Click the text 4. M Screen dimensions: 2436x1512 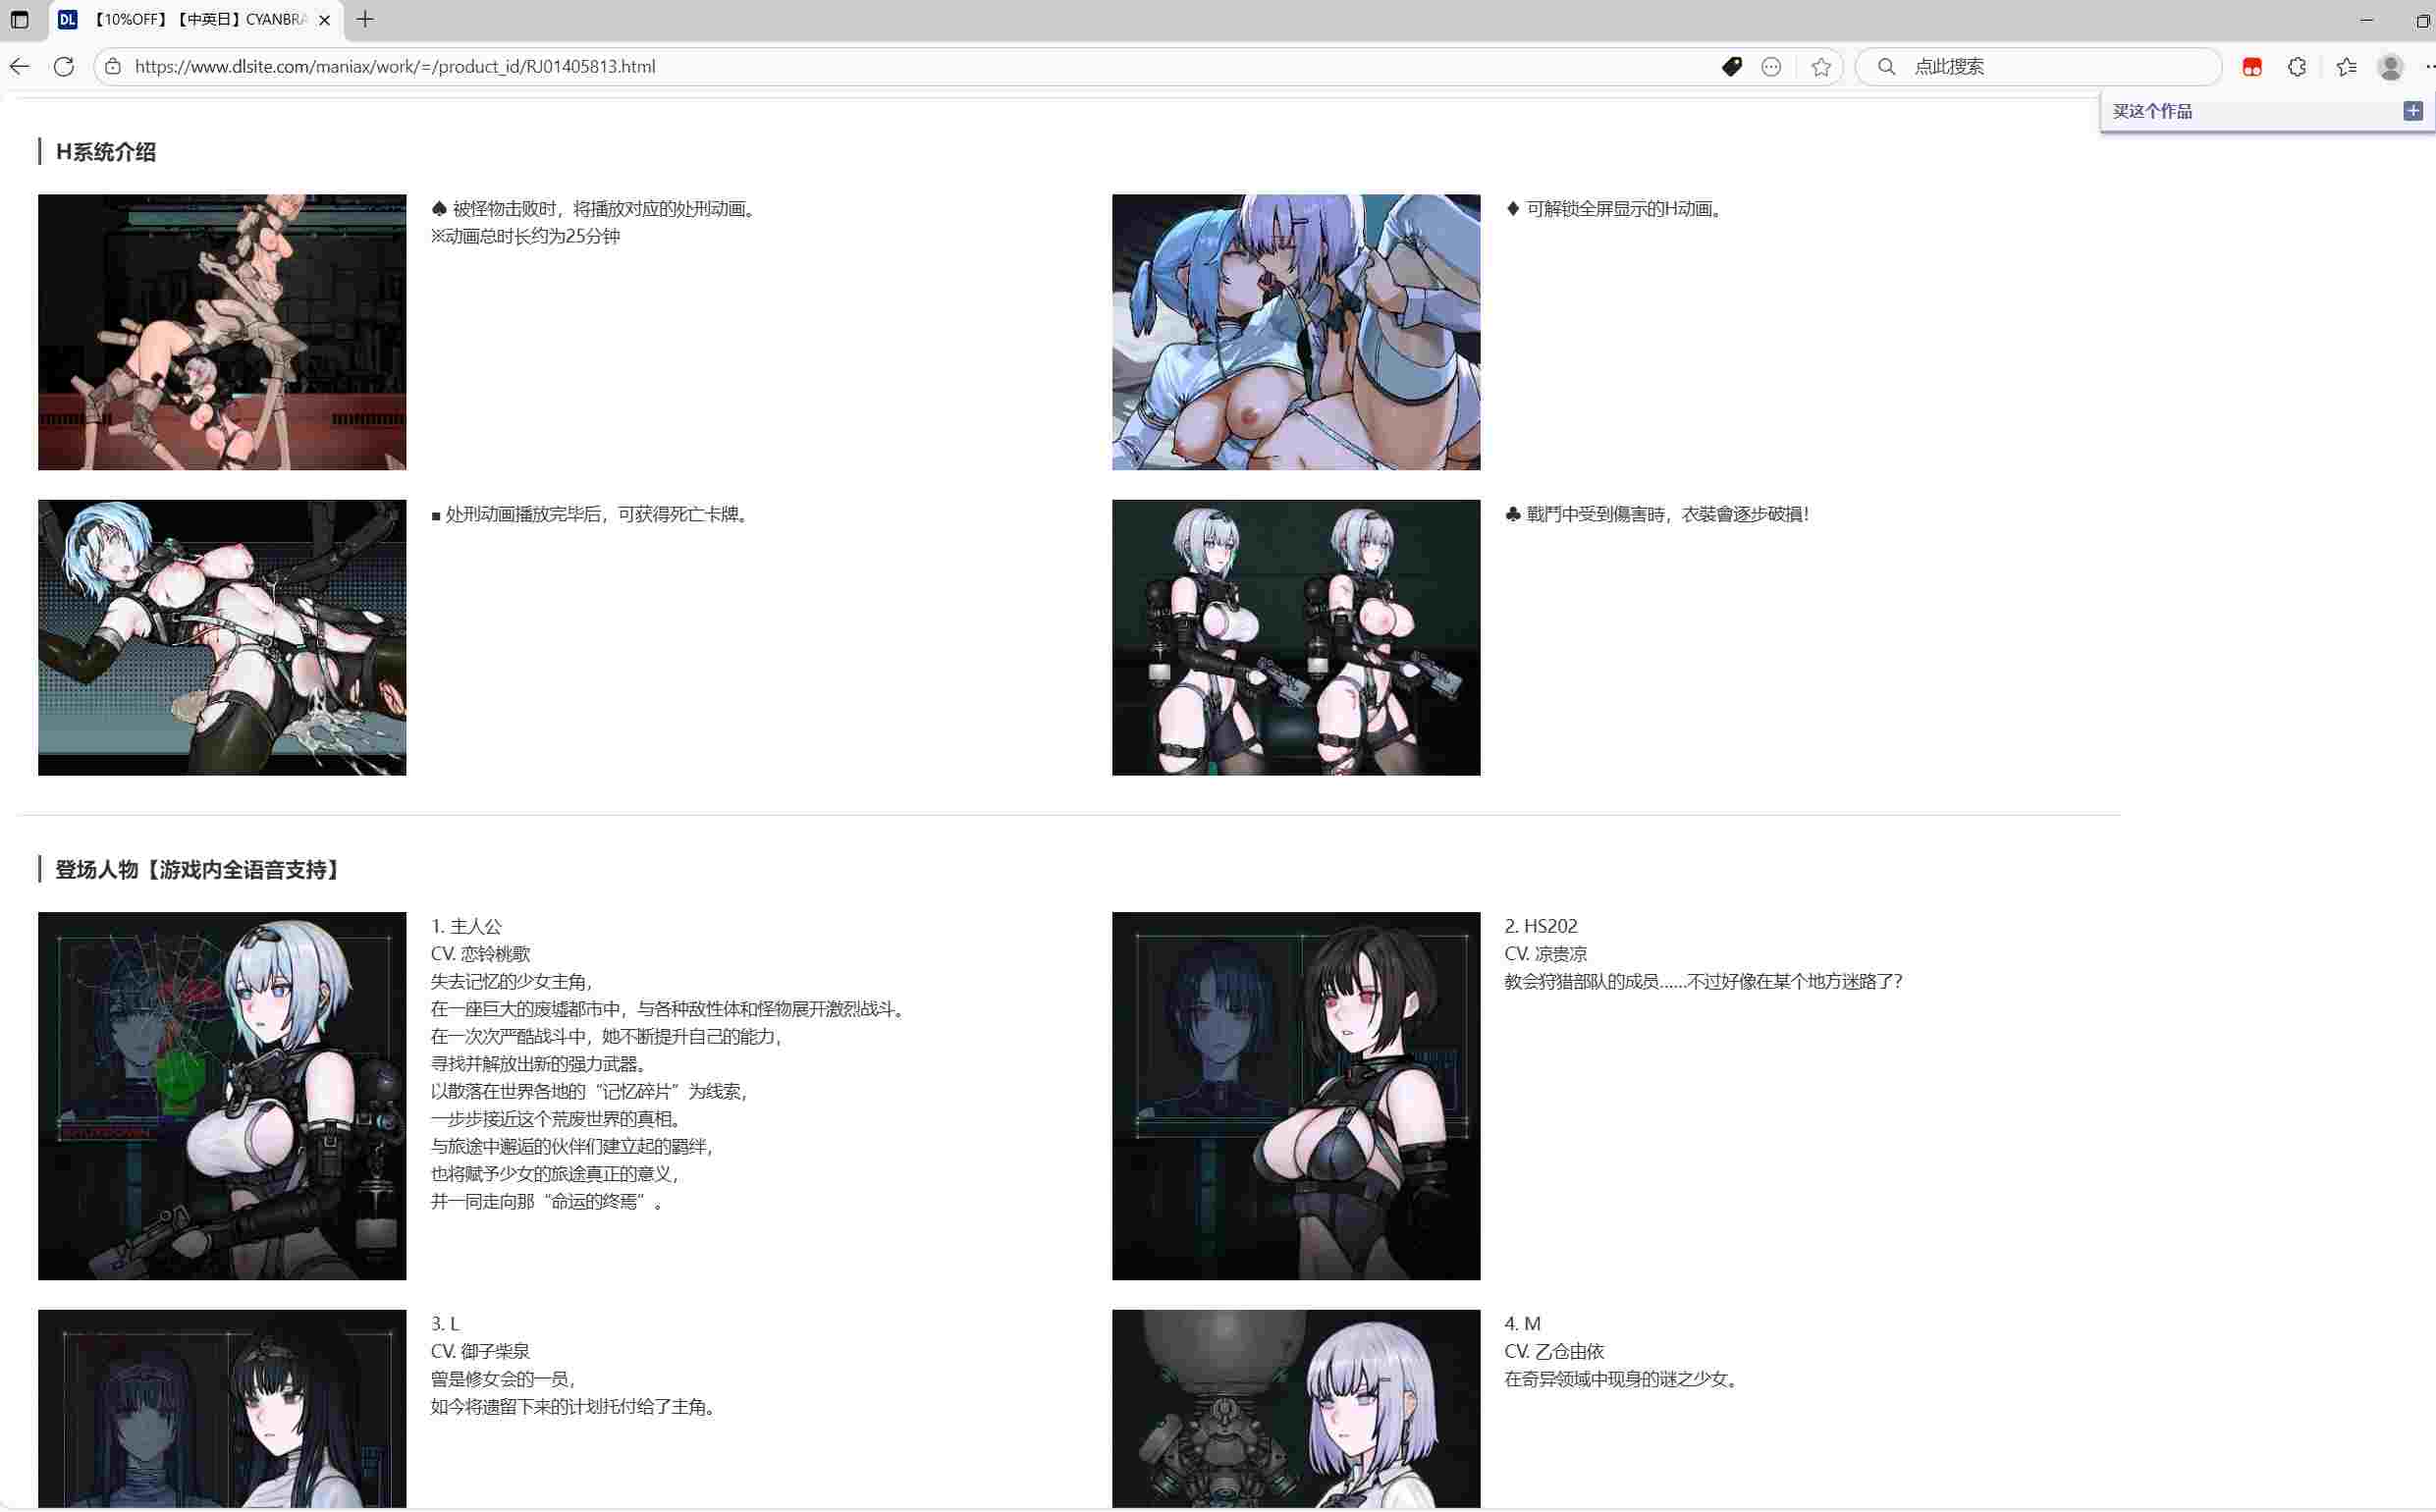click(x=1523, y=1324)
